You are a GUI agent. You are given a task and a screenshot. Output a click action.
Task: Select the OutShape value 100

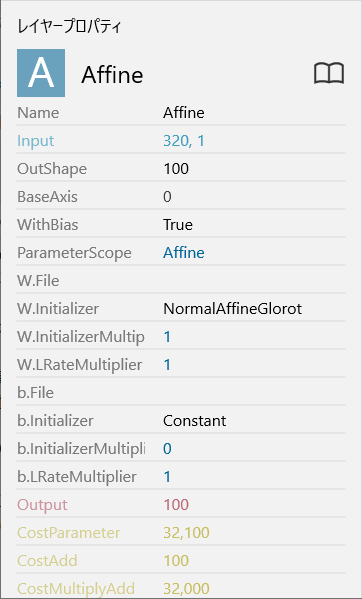[x=176, y=169]
